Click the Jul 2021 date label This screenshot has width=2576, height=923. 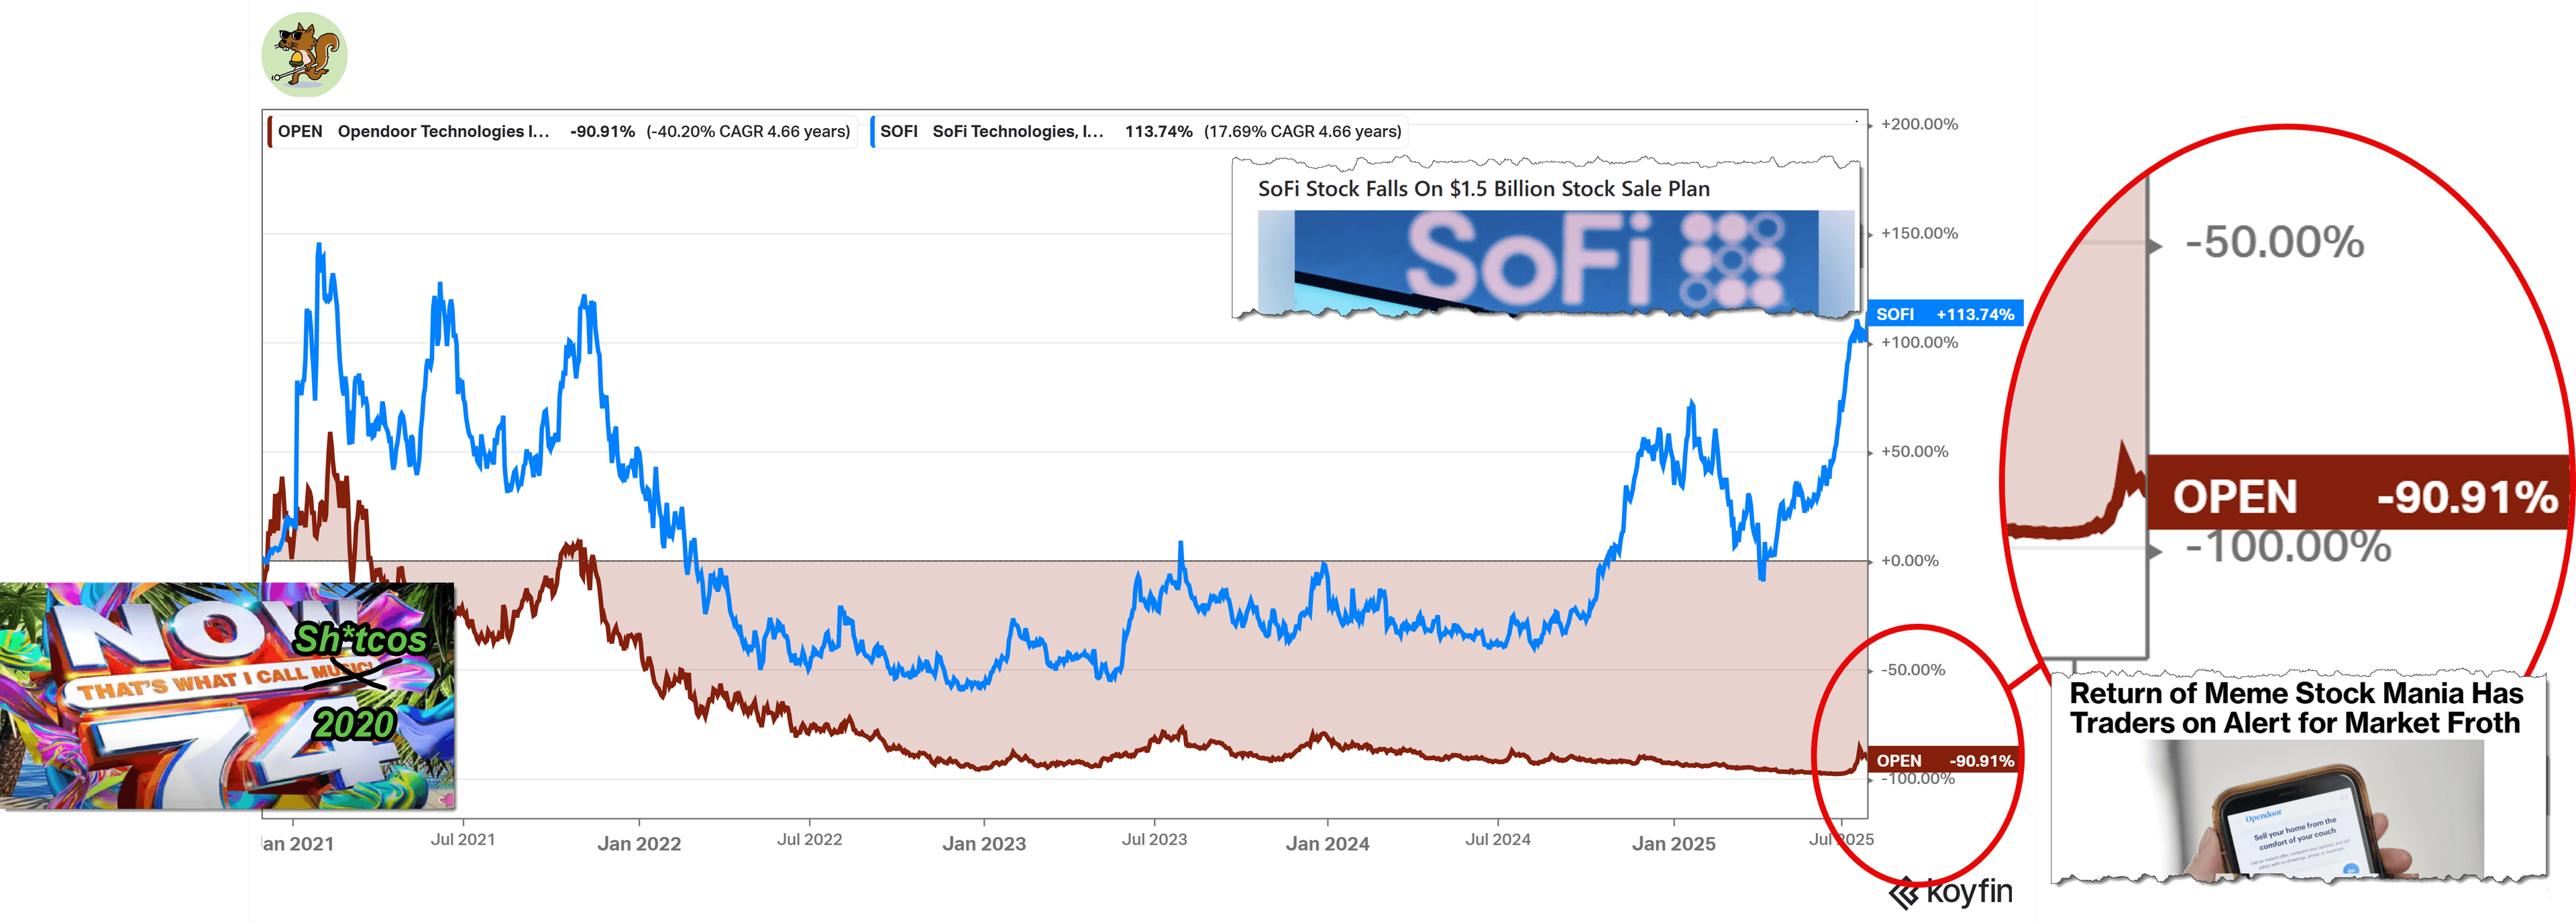463,840
